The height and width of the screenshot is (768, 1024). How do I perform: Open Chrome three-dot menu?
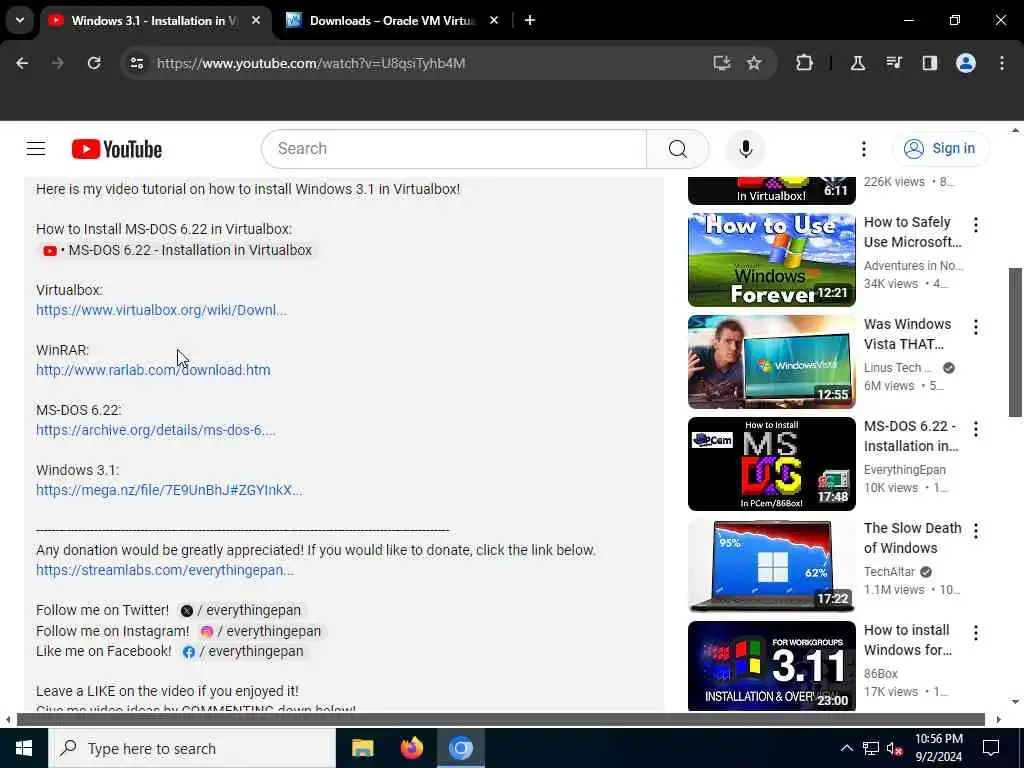[x=1002, y=63]
